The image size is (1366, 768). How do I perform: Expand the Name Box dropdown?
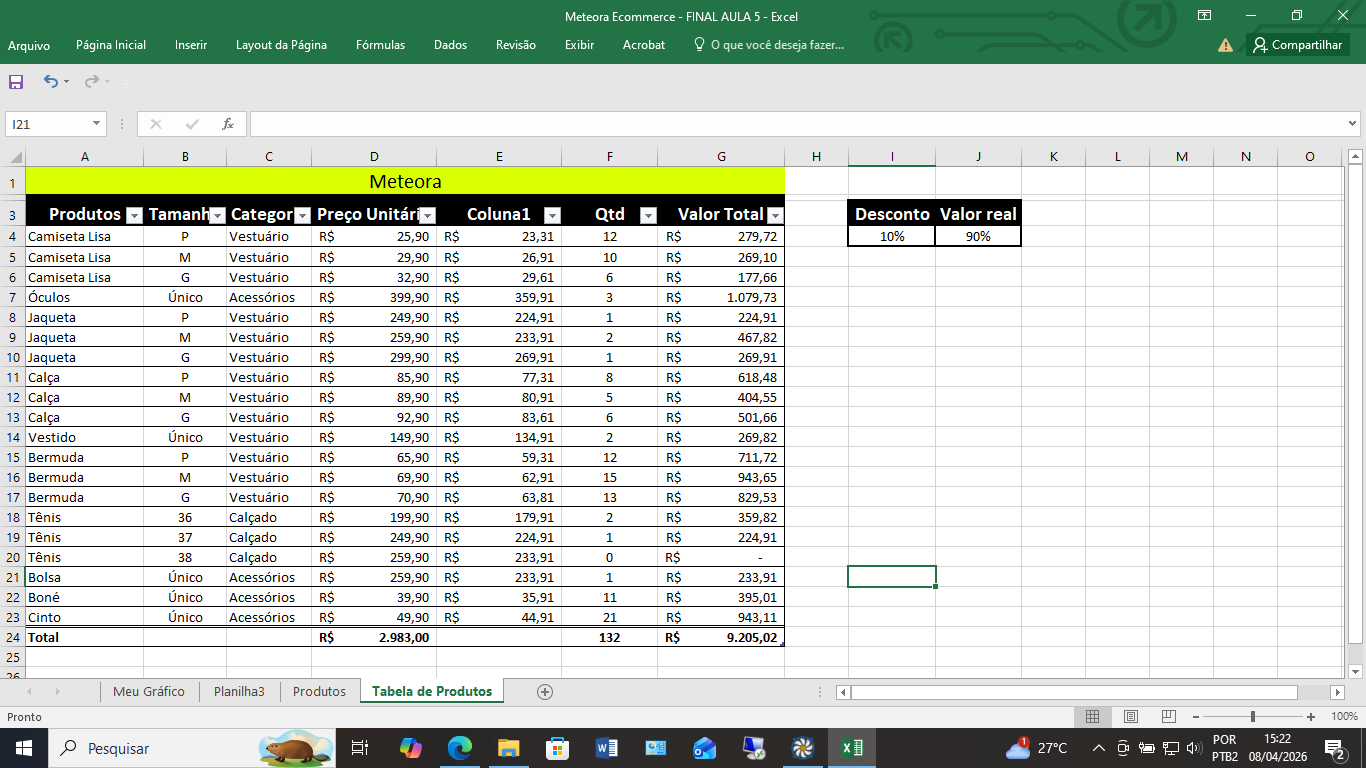[x=97, y=124]
